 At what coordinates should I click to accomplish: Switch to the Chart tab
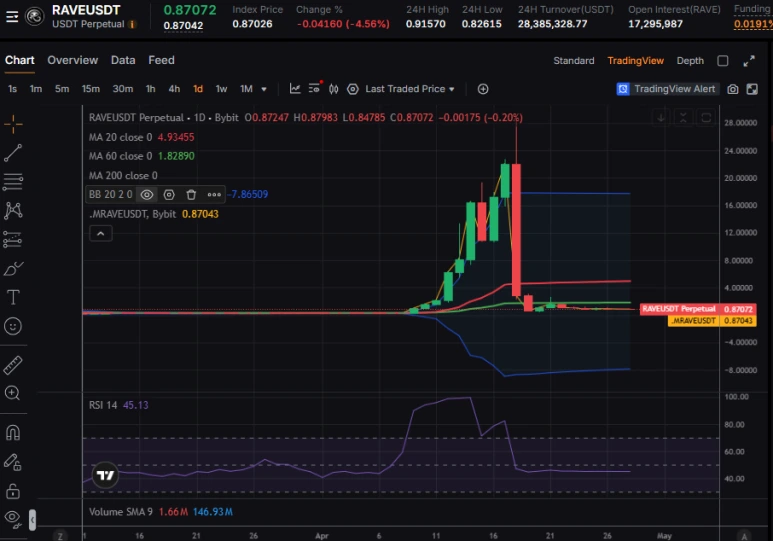coord(20,60)
